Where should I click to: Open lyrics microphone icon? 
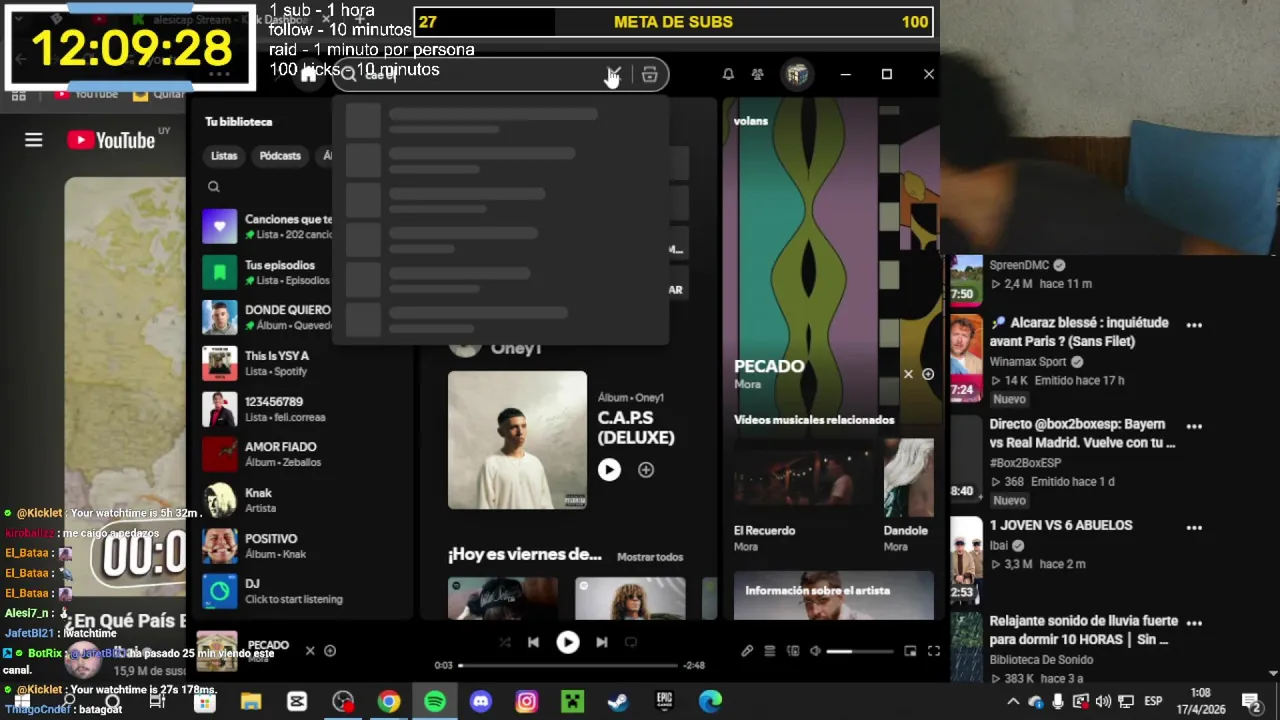747,651
